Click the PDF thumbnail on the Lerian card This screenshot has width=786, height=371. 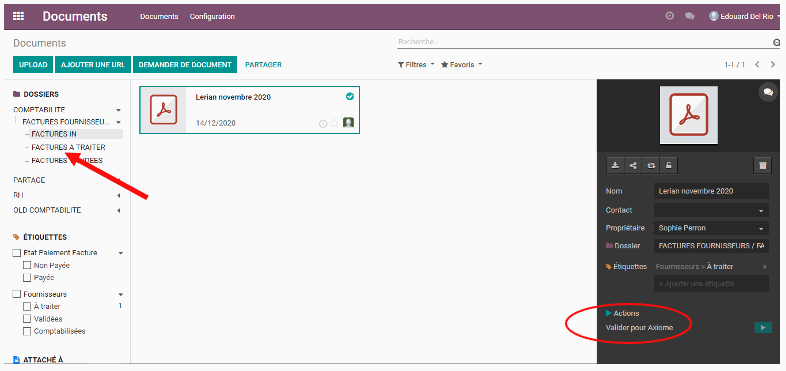click(163, 110)
